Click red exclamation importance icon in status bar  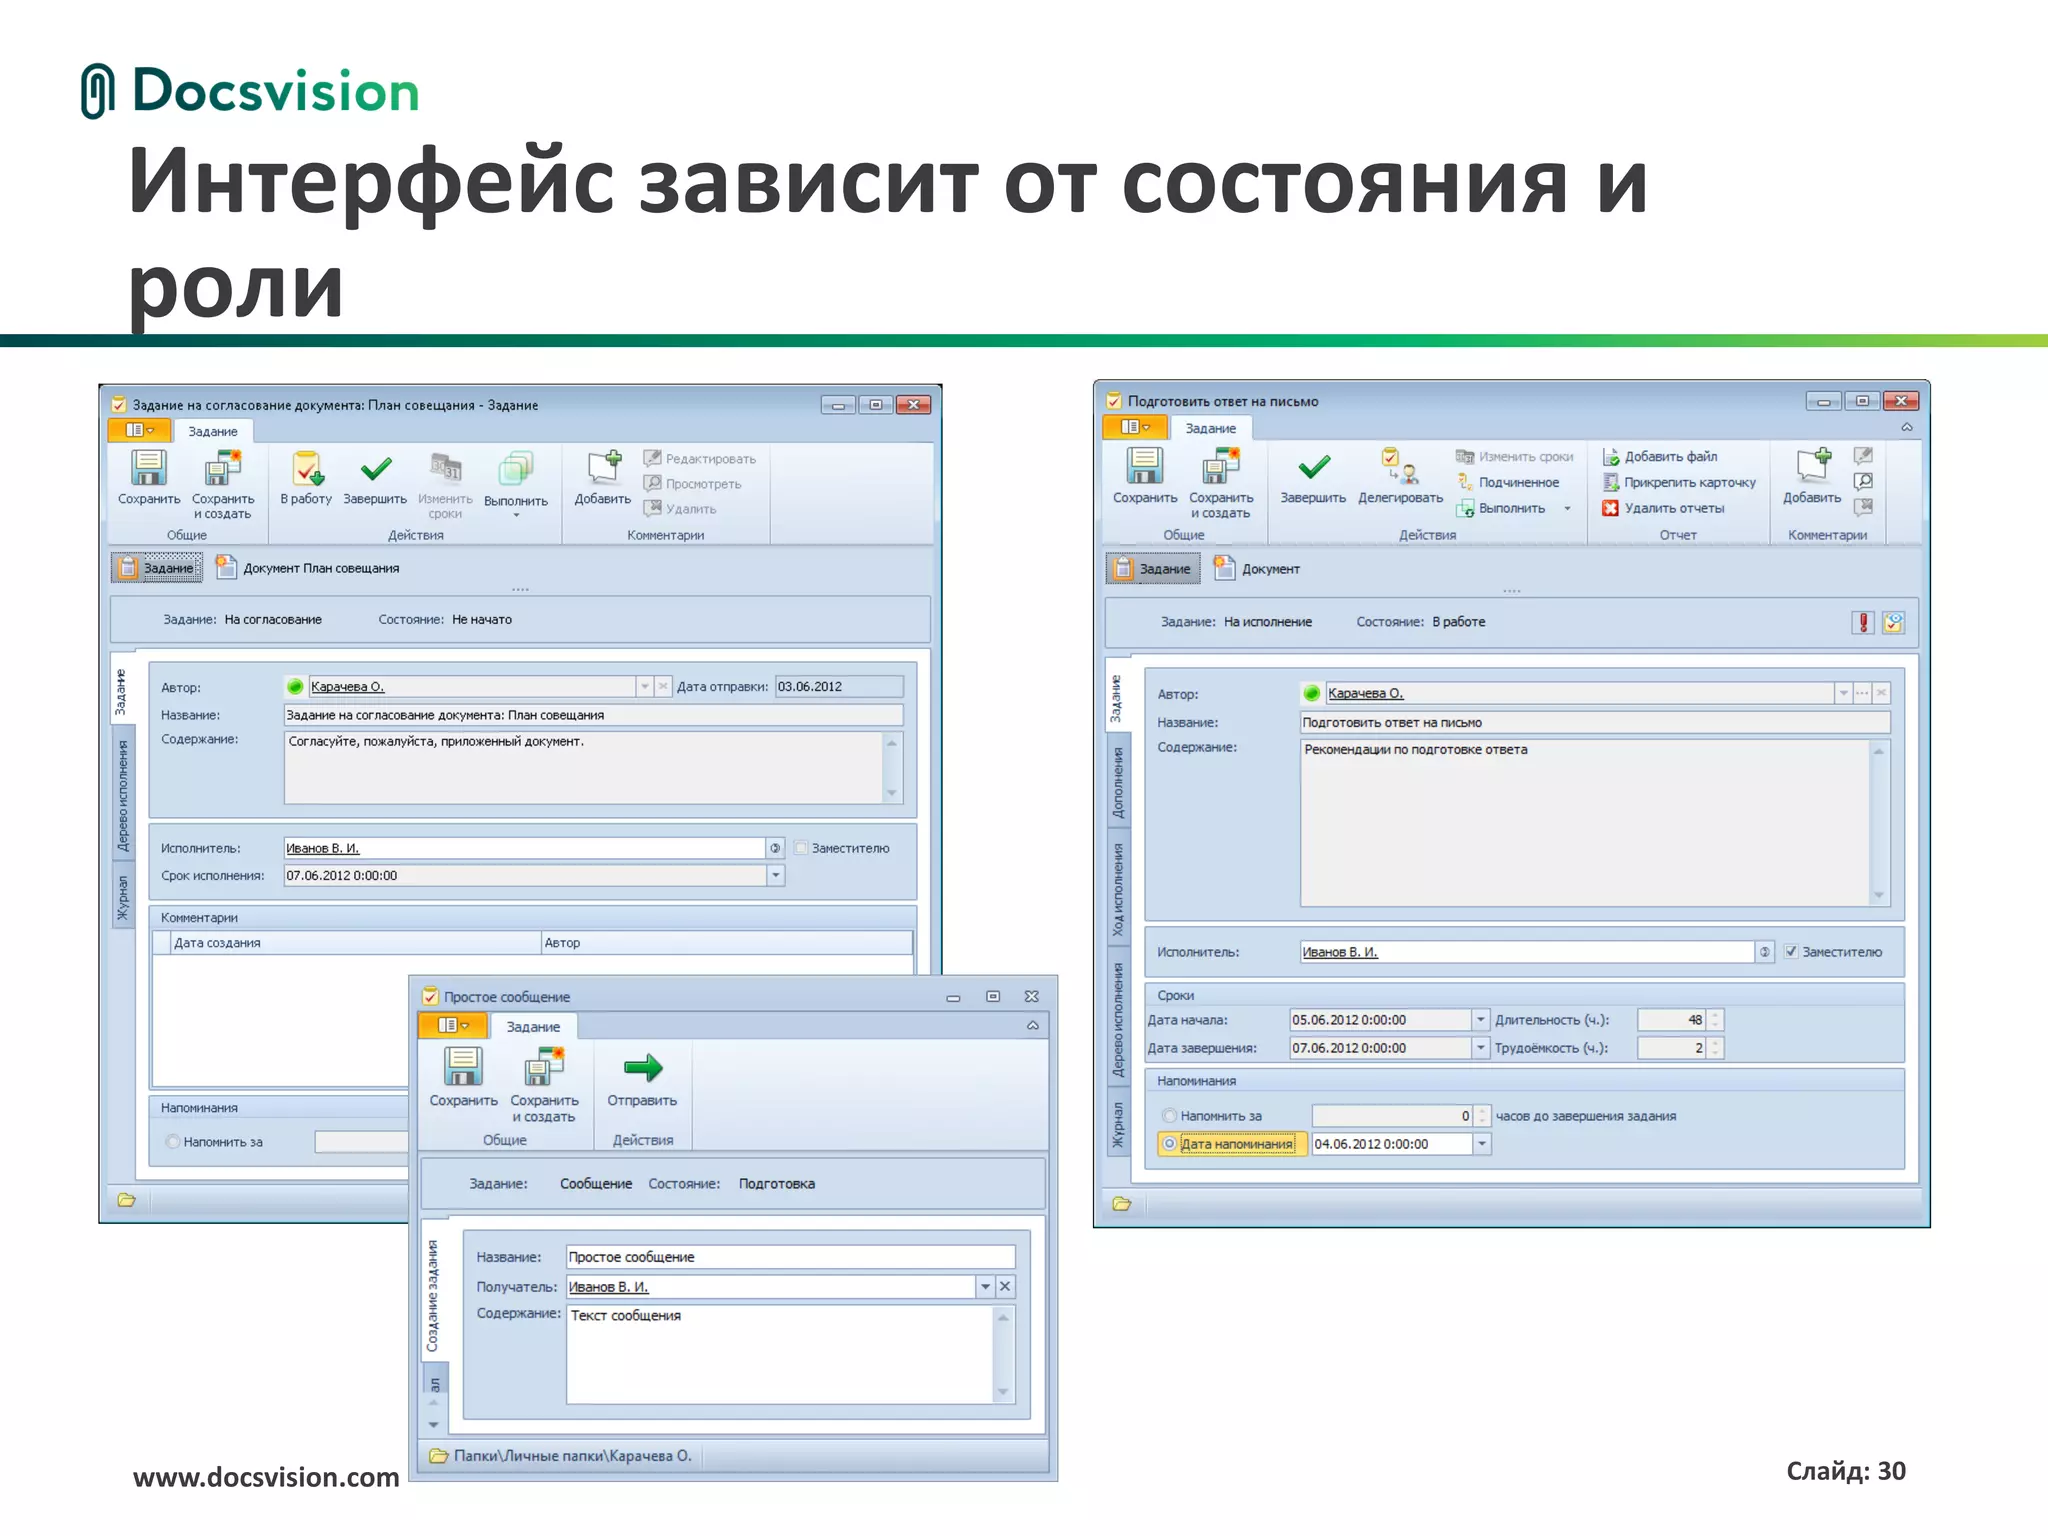coord(1863,622)
